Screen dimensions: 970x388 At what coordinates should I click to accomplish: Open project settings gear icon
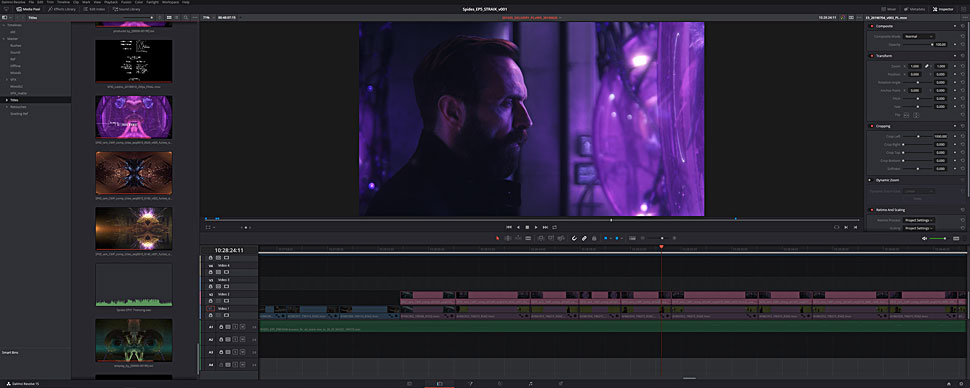(962, 384)
